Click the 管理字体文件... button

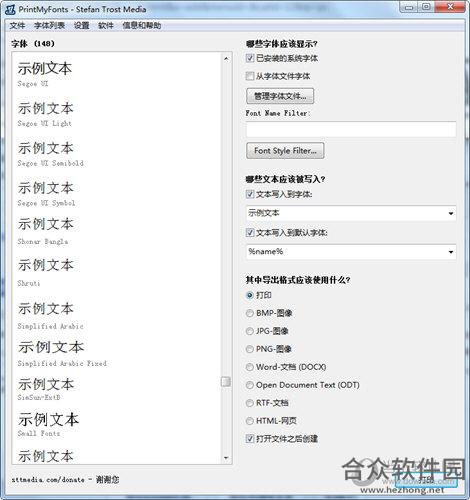280,96
